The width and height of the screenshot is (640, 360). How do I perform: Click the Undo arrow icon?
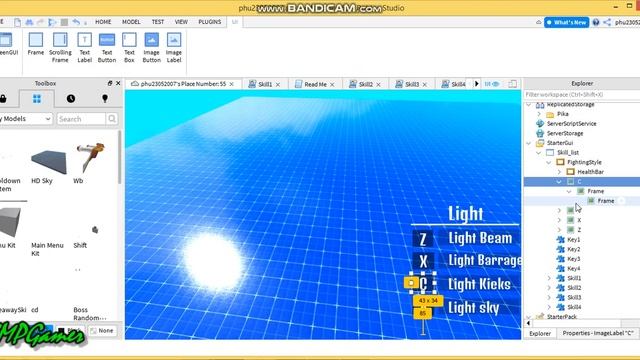click(x=76, y=22)
